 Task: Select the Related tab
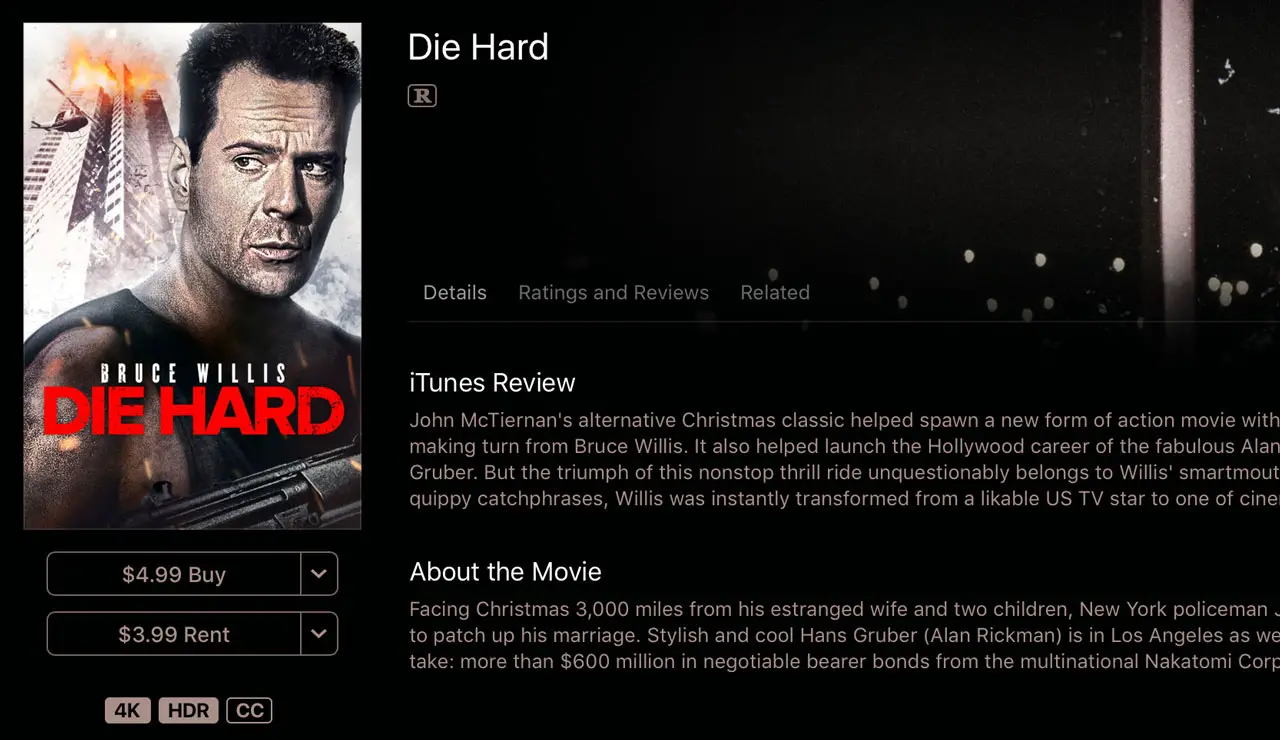775,293
